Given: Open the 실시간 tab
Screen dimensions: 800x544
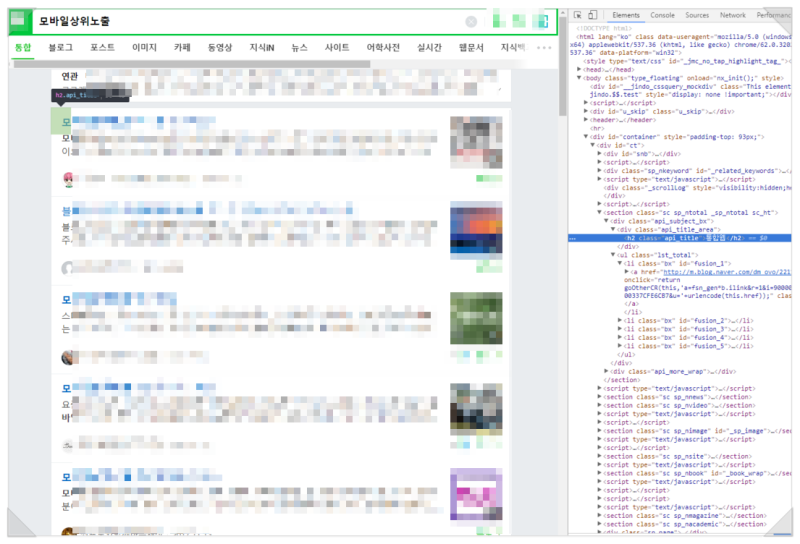Looking at the screenshot, I should click(429, 47).
